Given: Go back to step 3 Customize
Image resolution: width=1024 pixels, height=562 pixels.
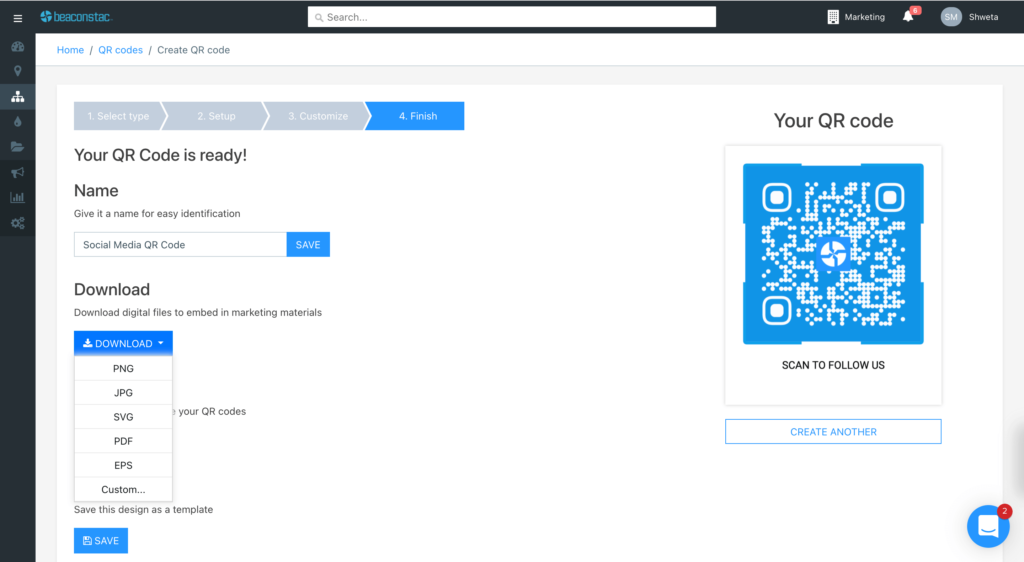Looking at the screenshot, I should pos(318,116).
